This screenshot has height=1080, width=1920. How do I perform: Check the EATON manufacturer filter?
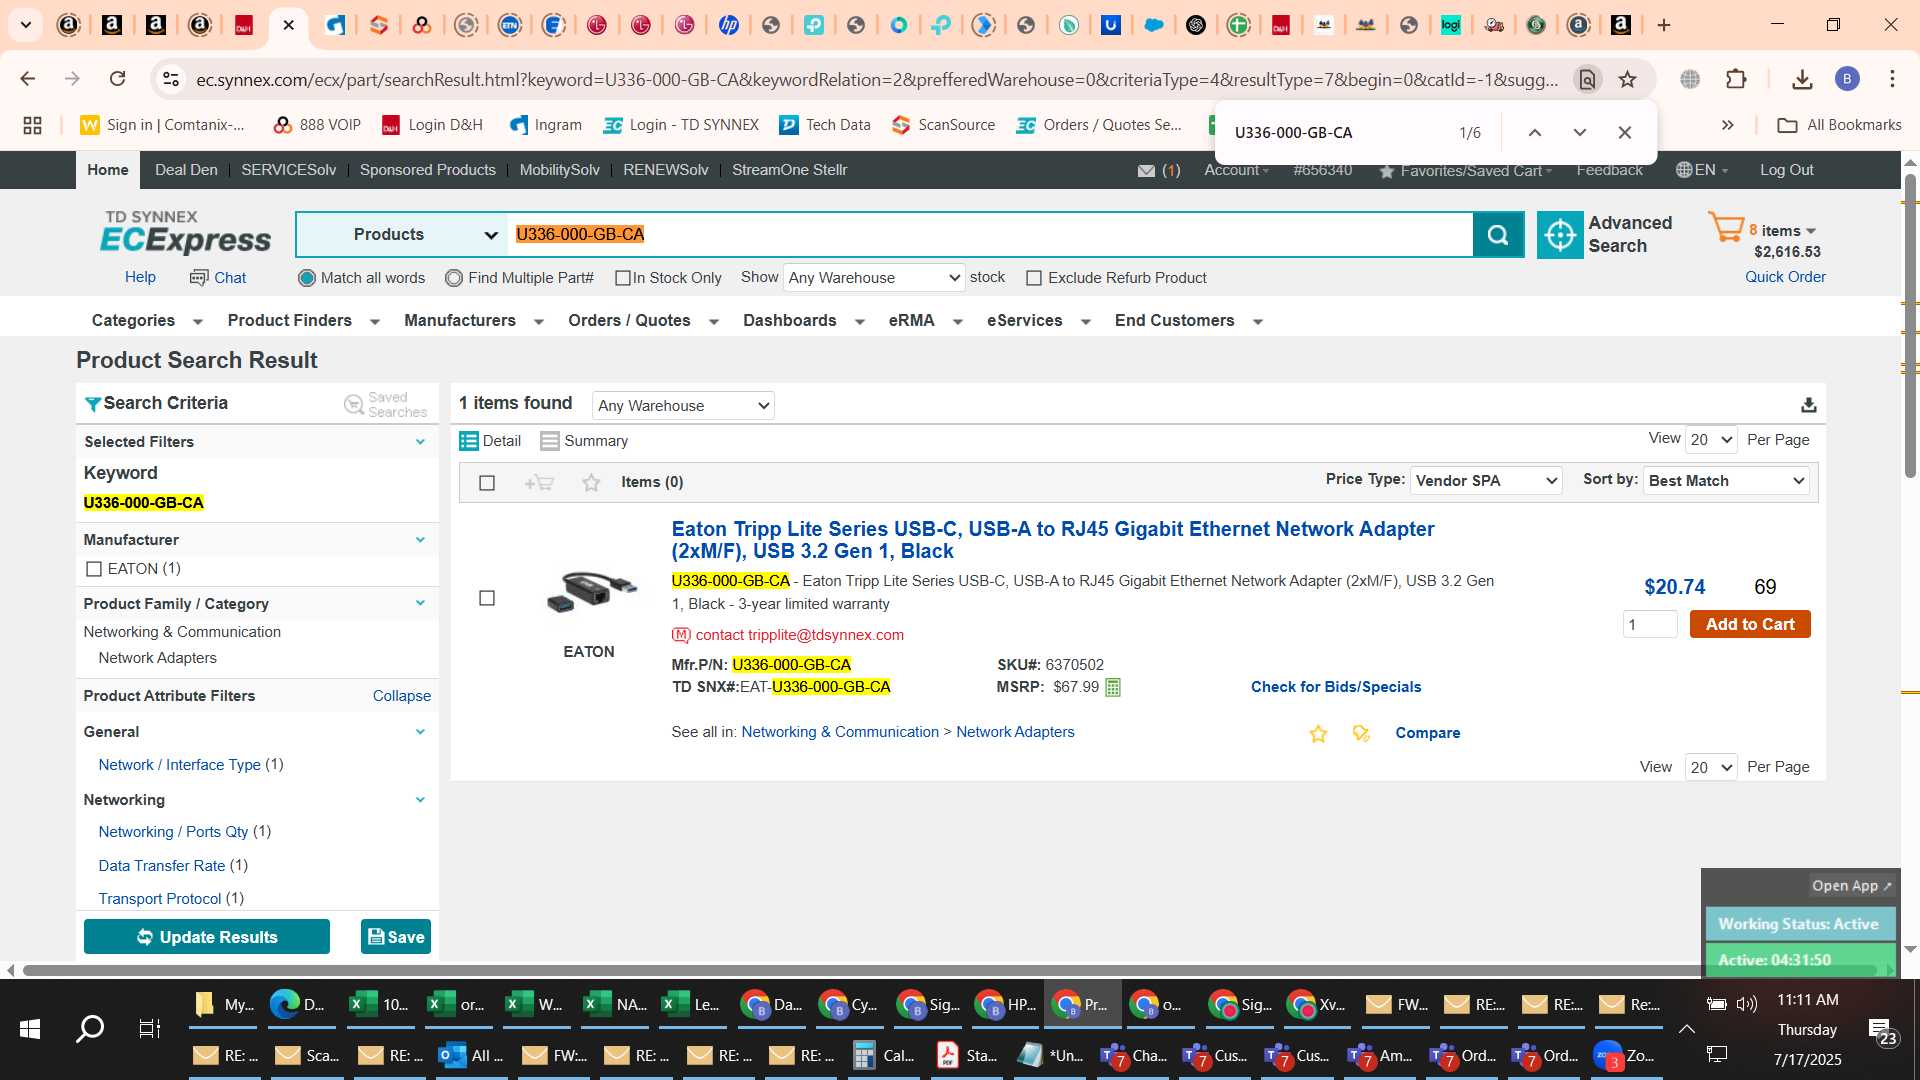pyautogui.click(x=94, y=569)
